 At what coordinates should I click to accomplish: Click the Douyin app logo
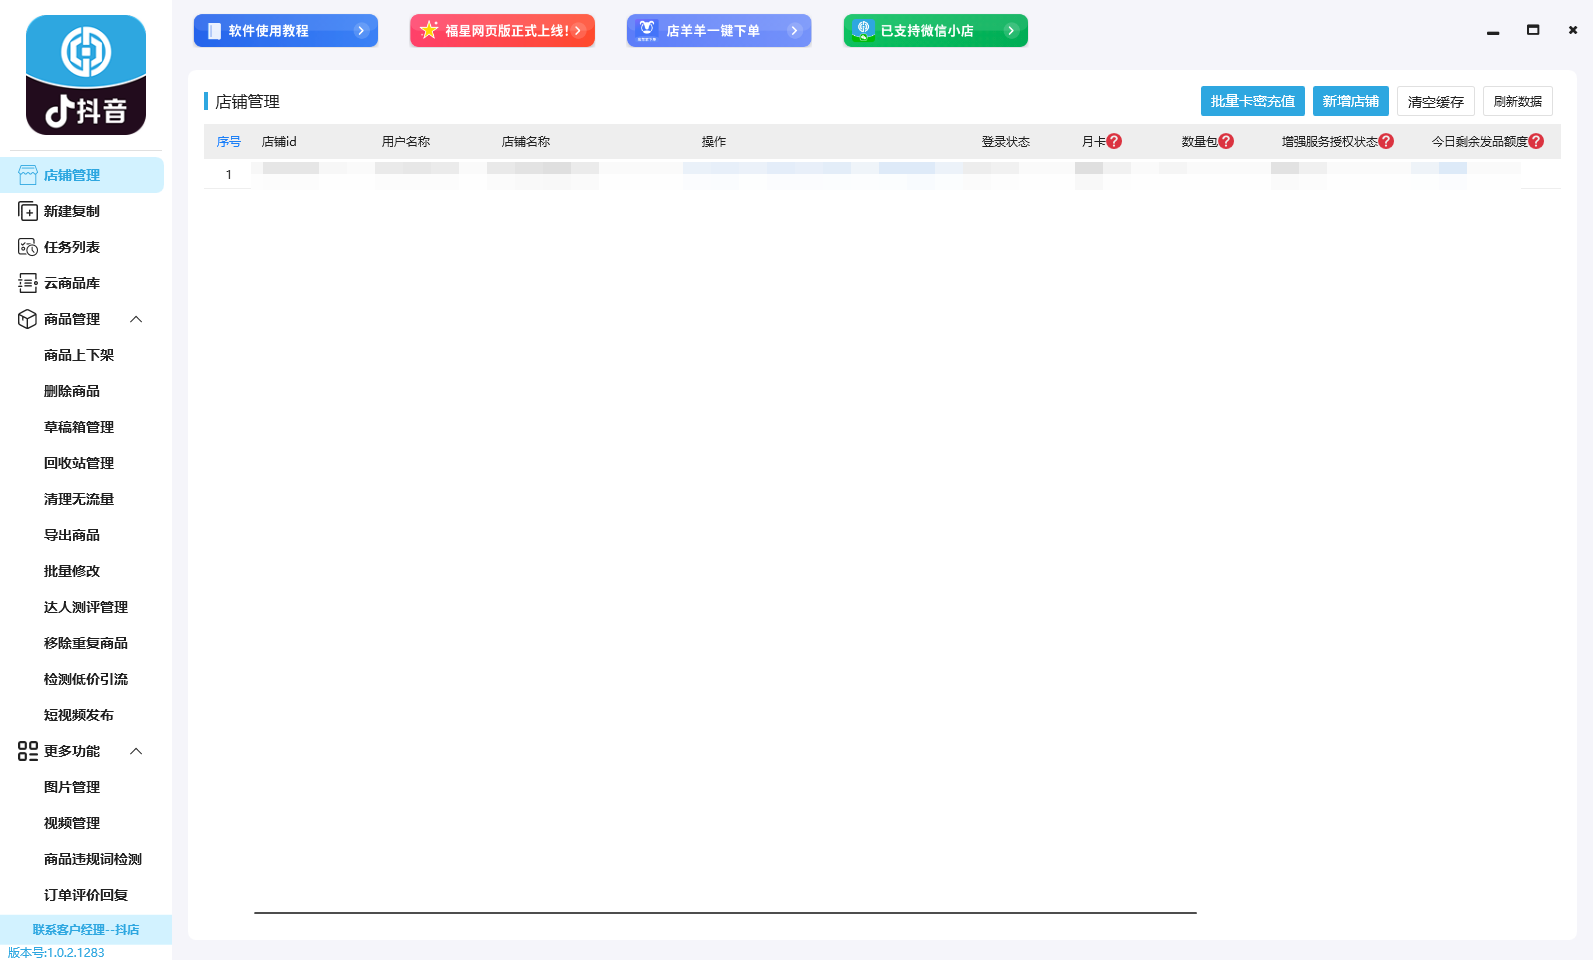[x=86, y=75]
